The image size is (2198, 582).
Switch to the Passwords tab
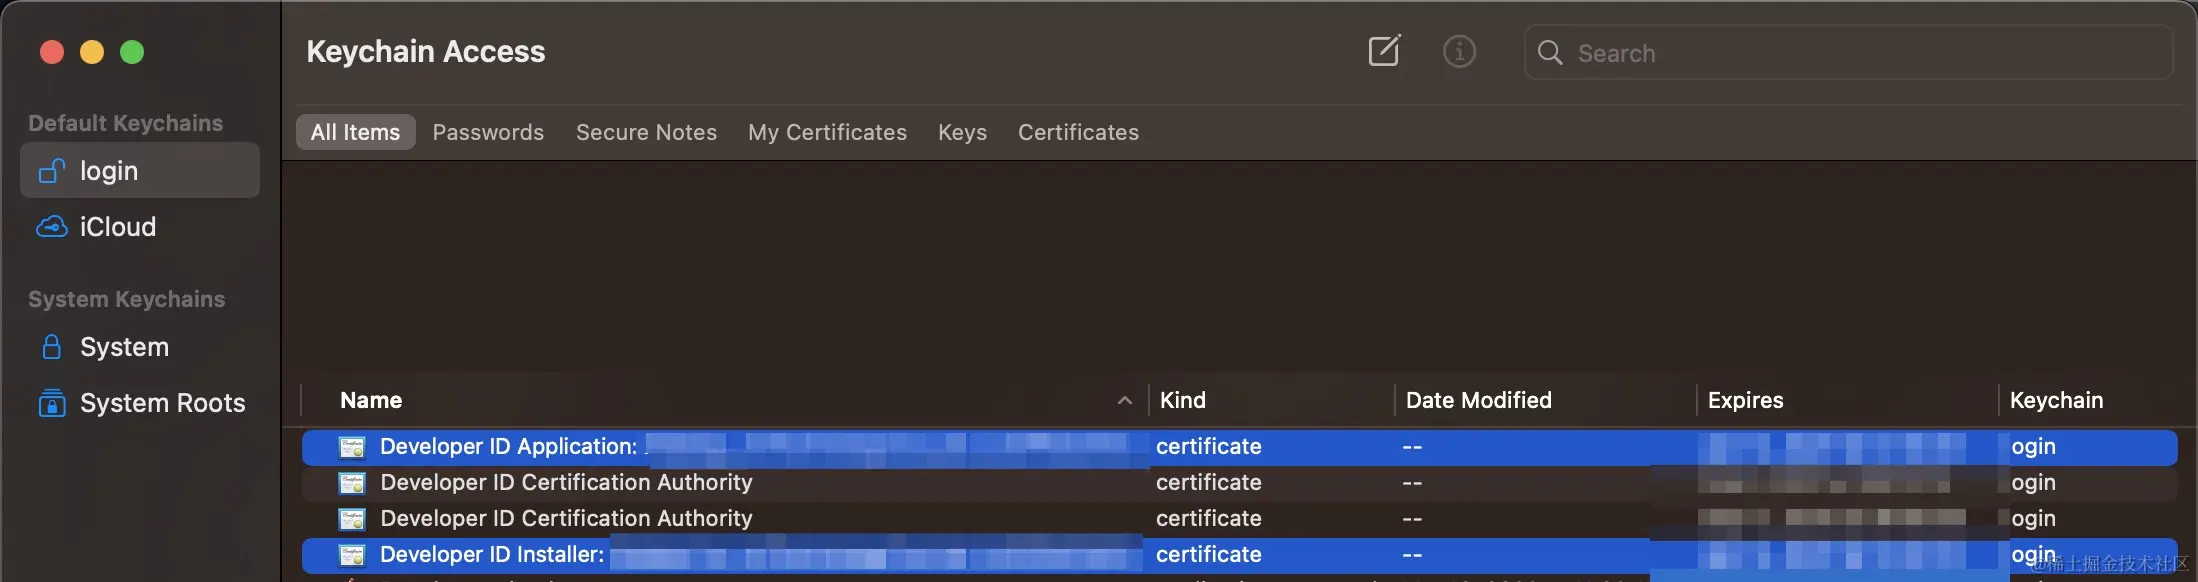pos(488,132)
